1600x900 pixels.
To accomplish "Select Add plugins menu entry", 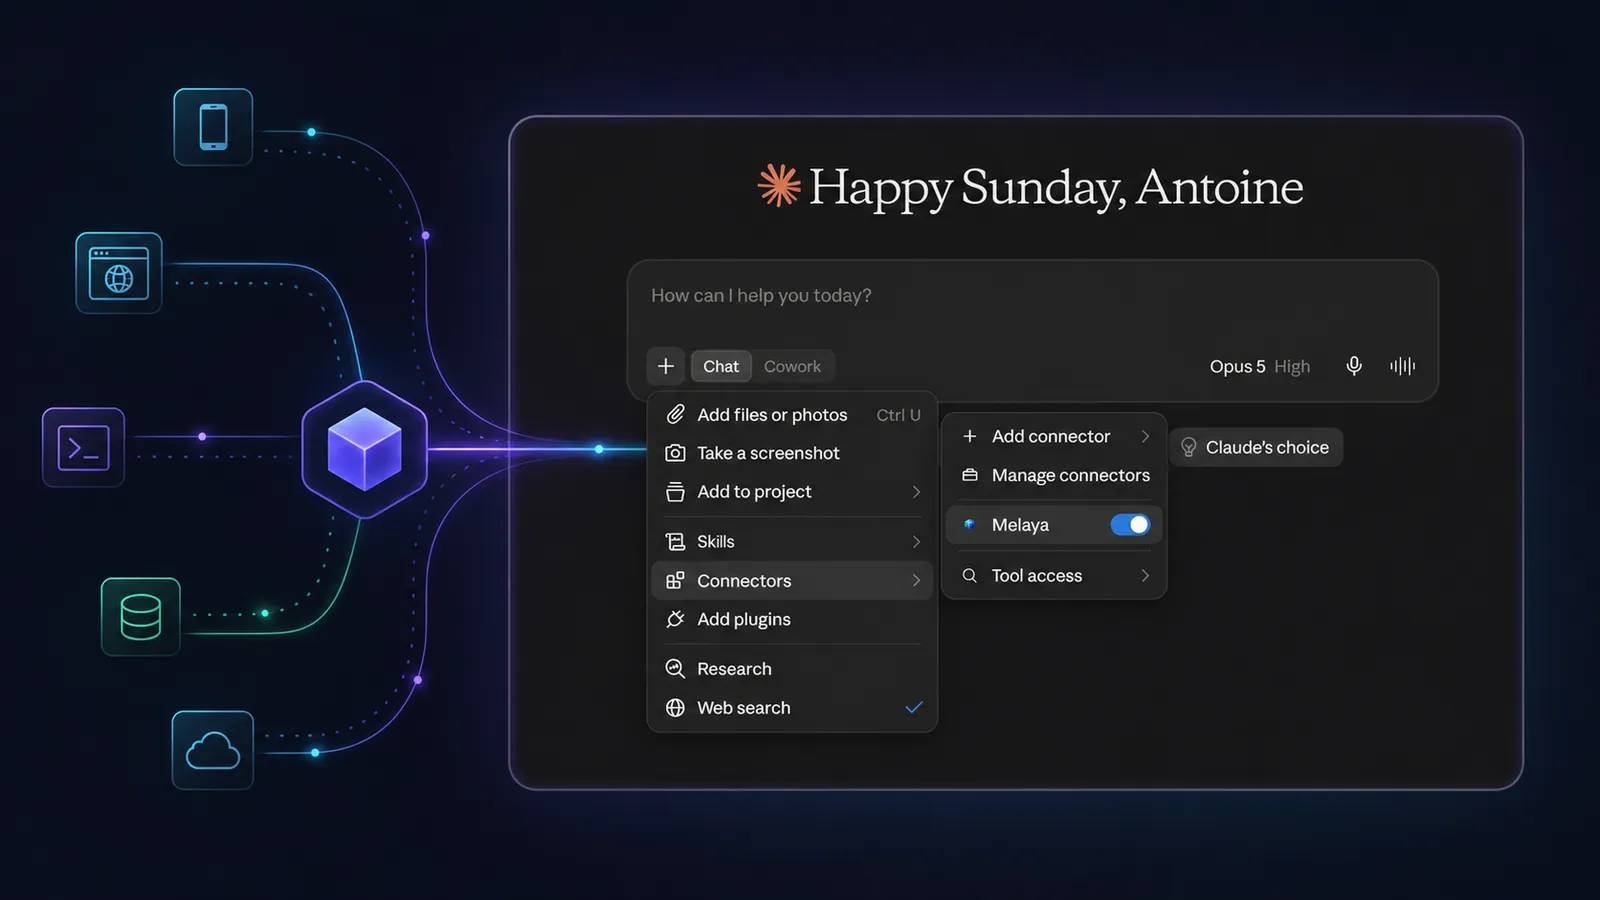I will (793, 619).
